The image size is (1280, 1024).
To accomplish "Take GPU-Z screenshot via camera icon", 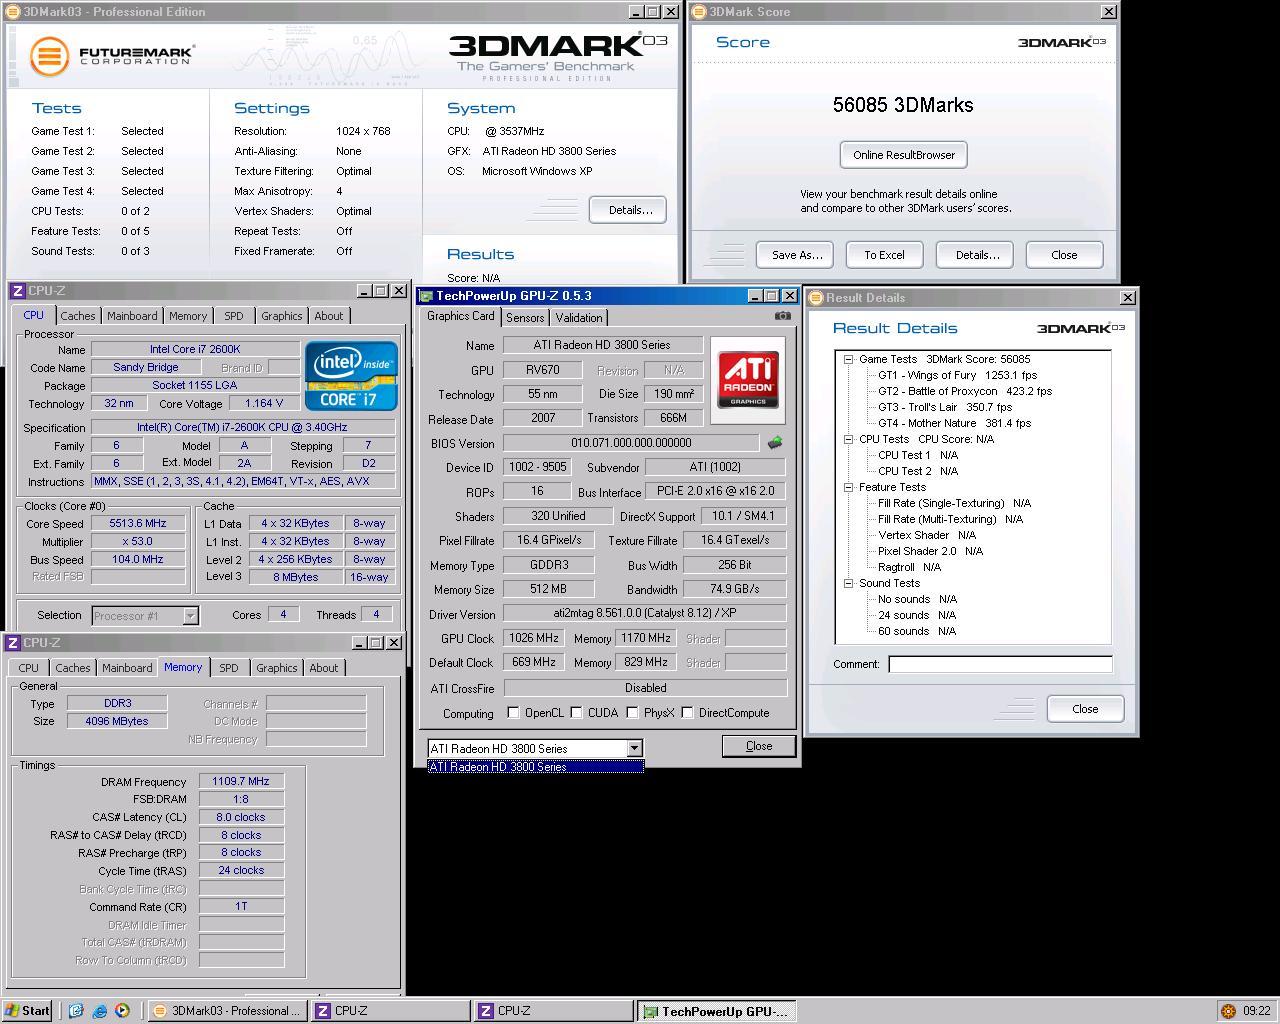I will tap(782, 316).
